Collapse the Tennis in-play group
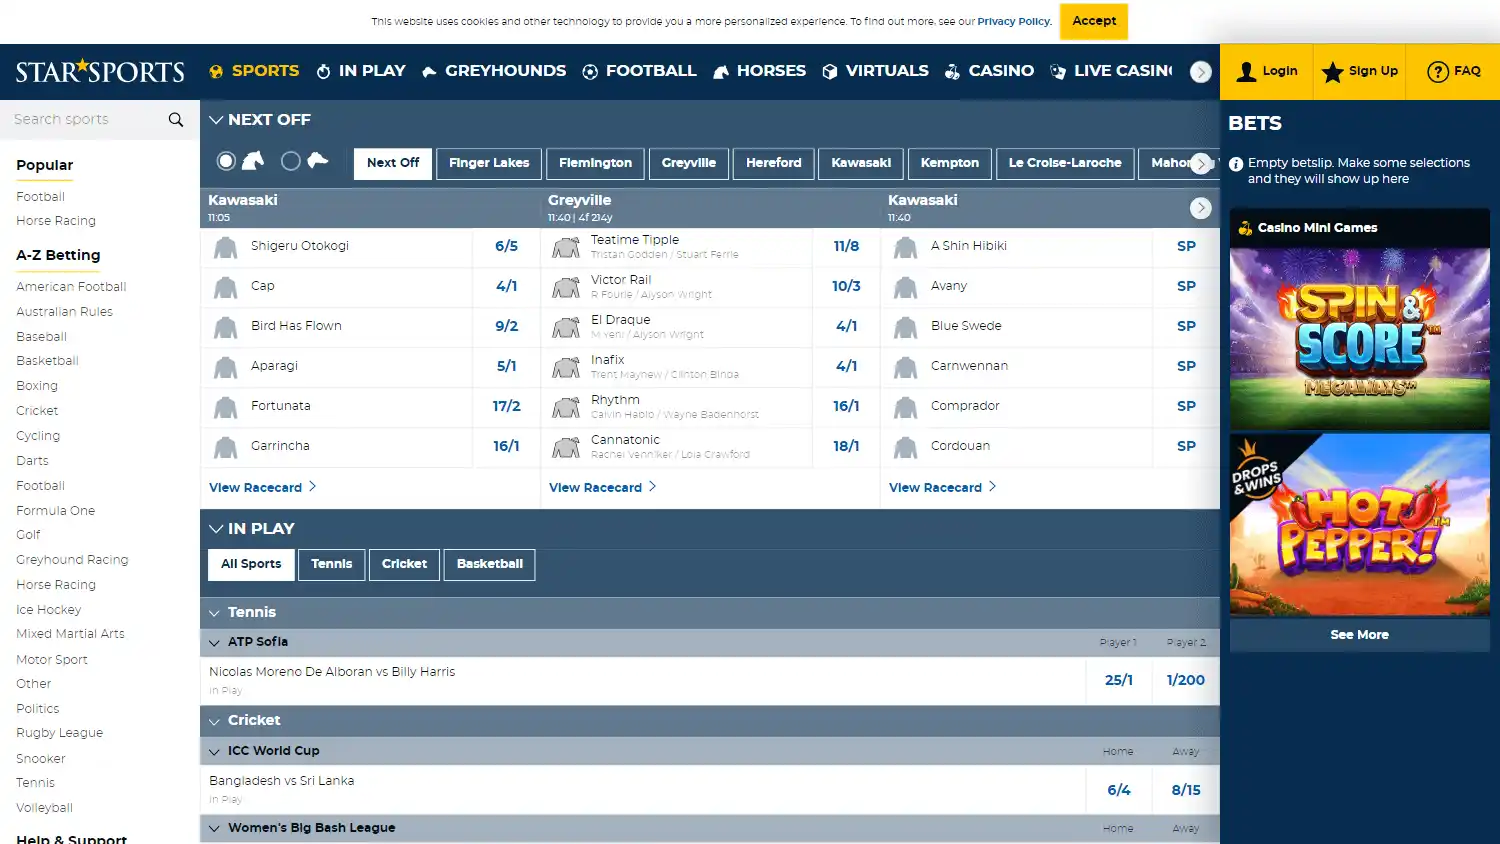Viewport: 1500px width, 844px height. pos(214,613)
